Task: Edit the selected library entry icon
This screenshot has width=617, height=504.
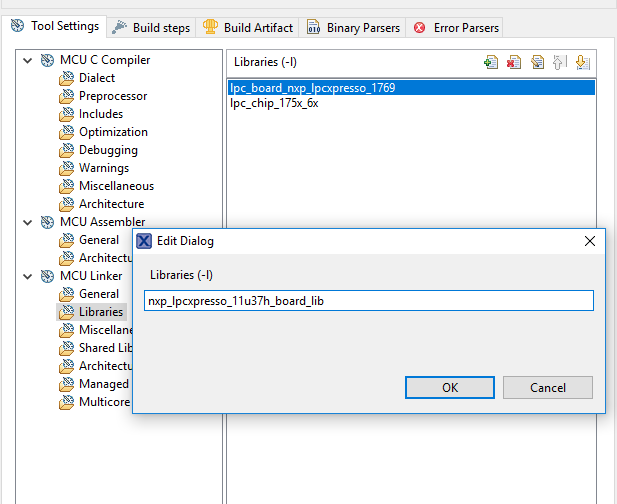Action: point(537,62)
